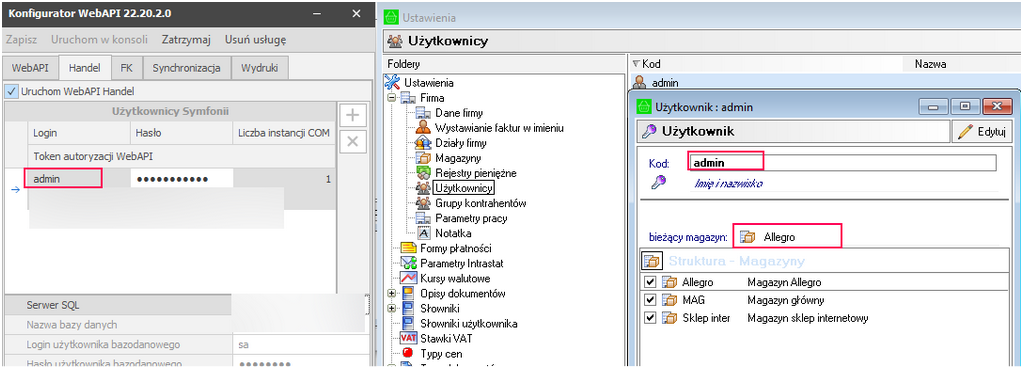
Task: Uncheck the Sklep inter warehouse checkbox
Action: (x=650, y=318)
